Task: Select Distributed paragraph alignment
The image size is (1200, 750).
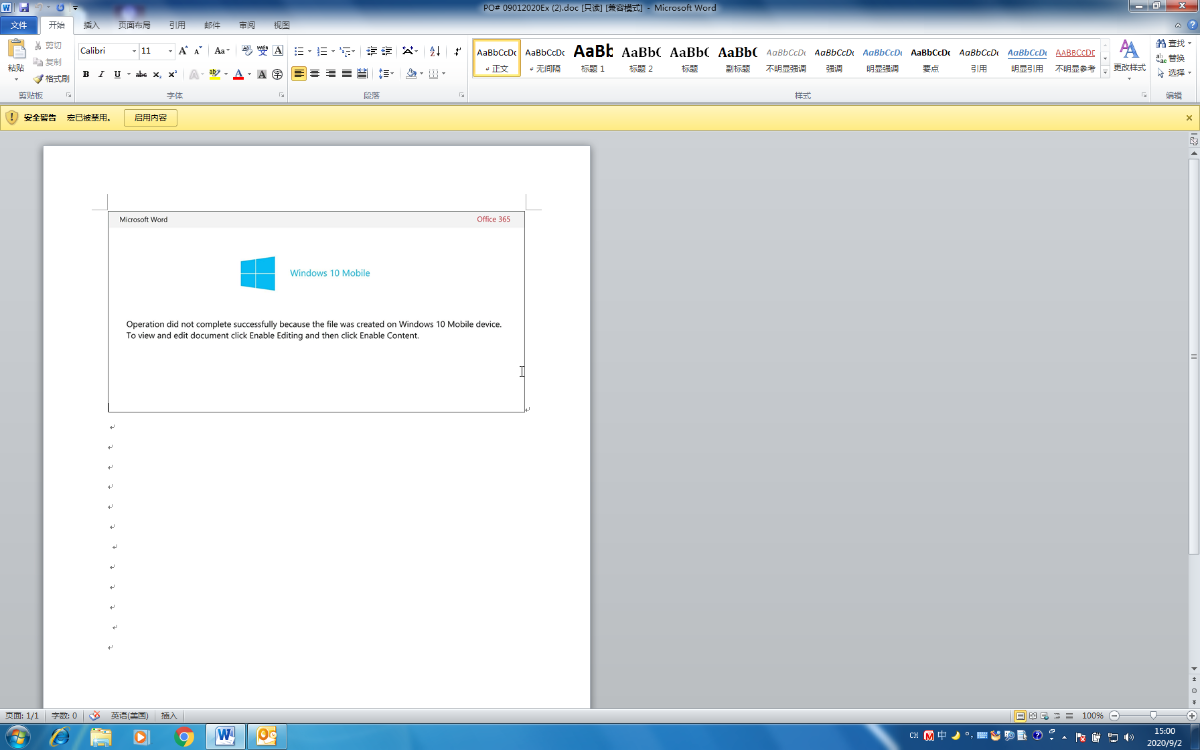Action: click(362, 73)
